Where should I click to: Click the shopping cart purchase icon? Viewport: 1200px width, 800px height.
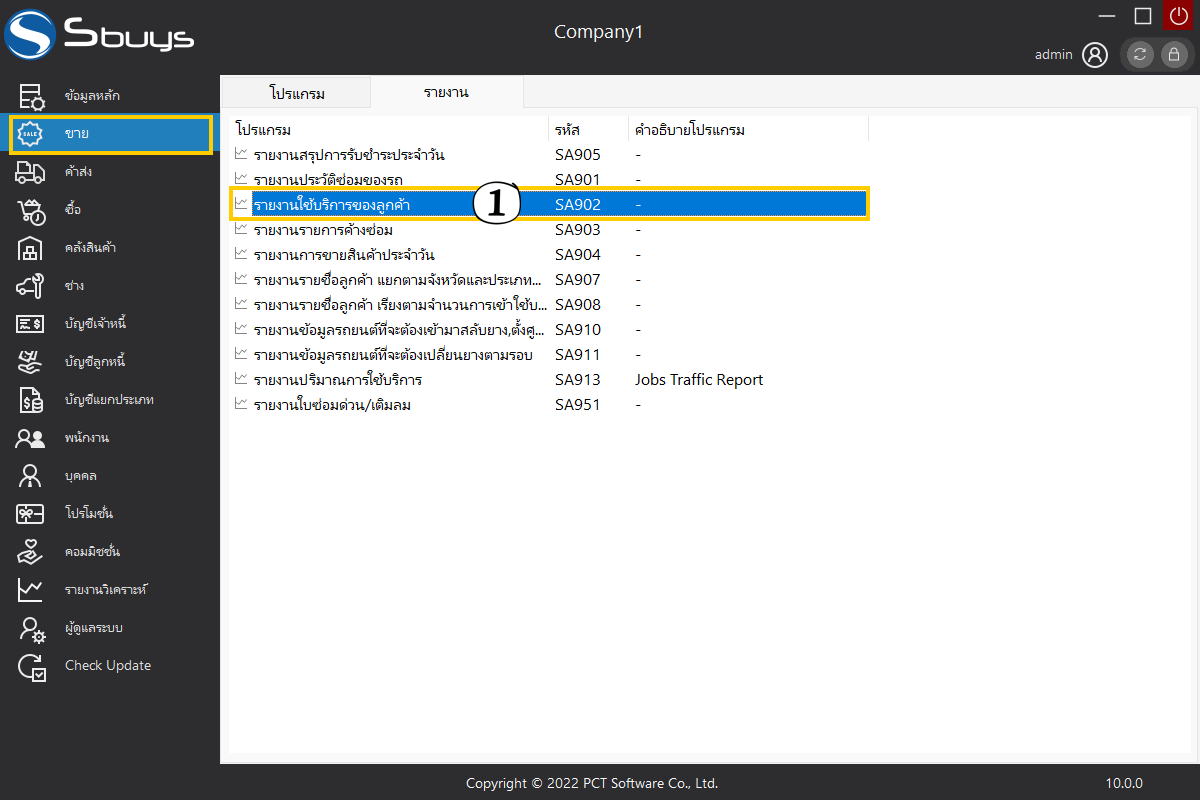click(x=30, y=210)
